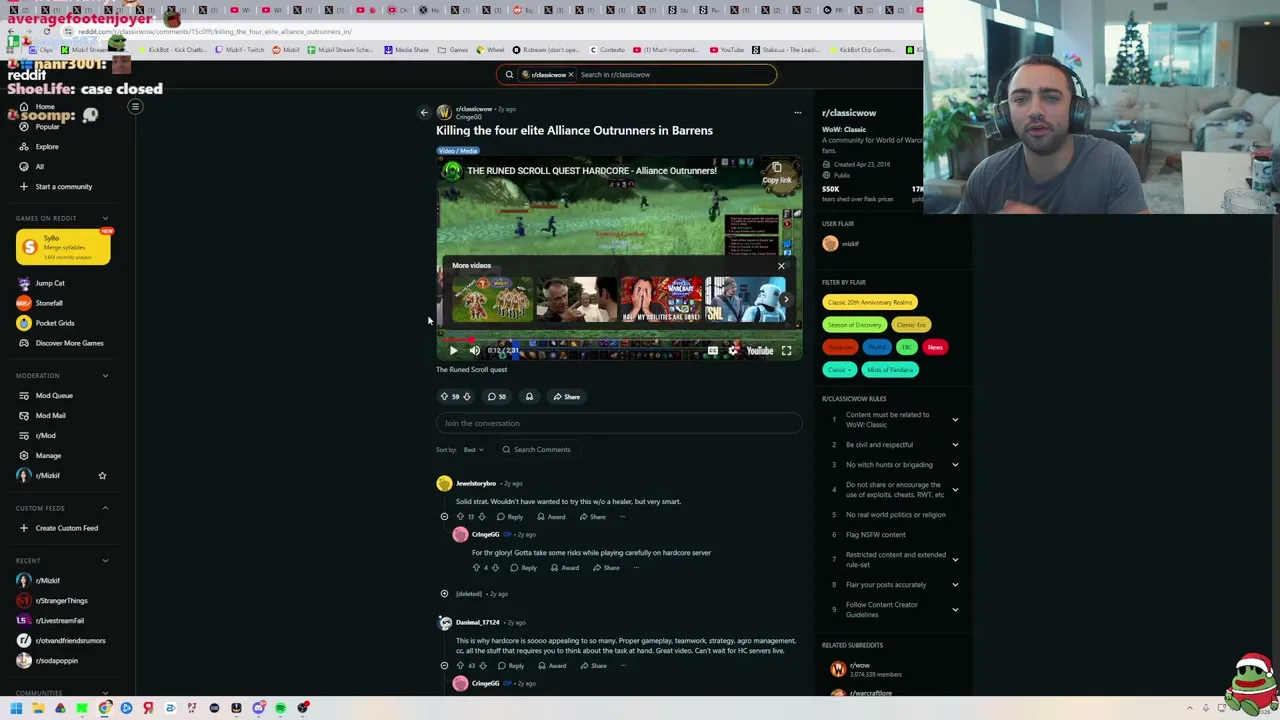Expand rule 7 Restricted content and extended
This screenshot has height=720, width=1280.
tap(955, 560)
